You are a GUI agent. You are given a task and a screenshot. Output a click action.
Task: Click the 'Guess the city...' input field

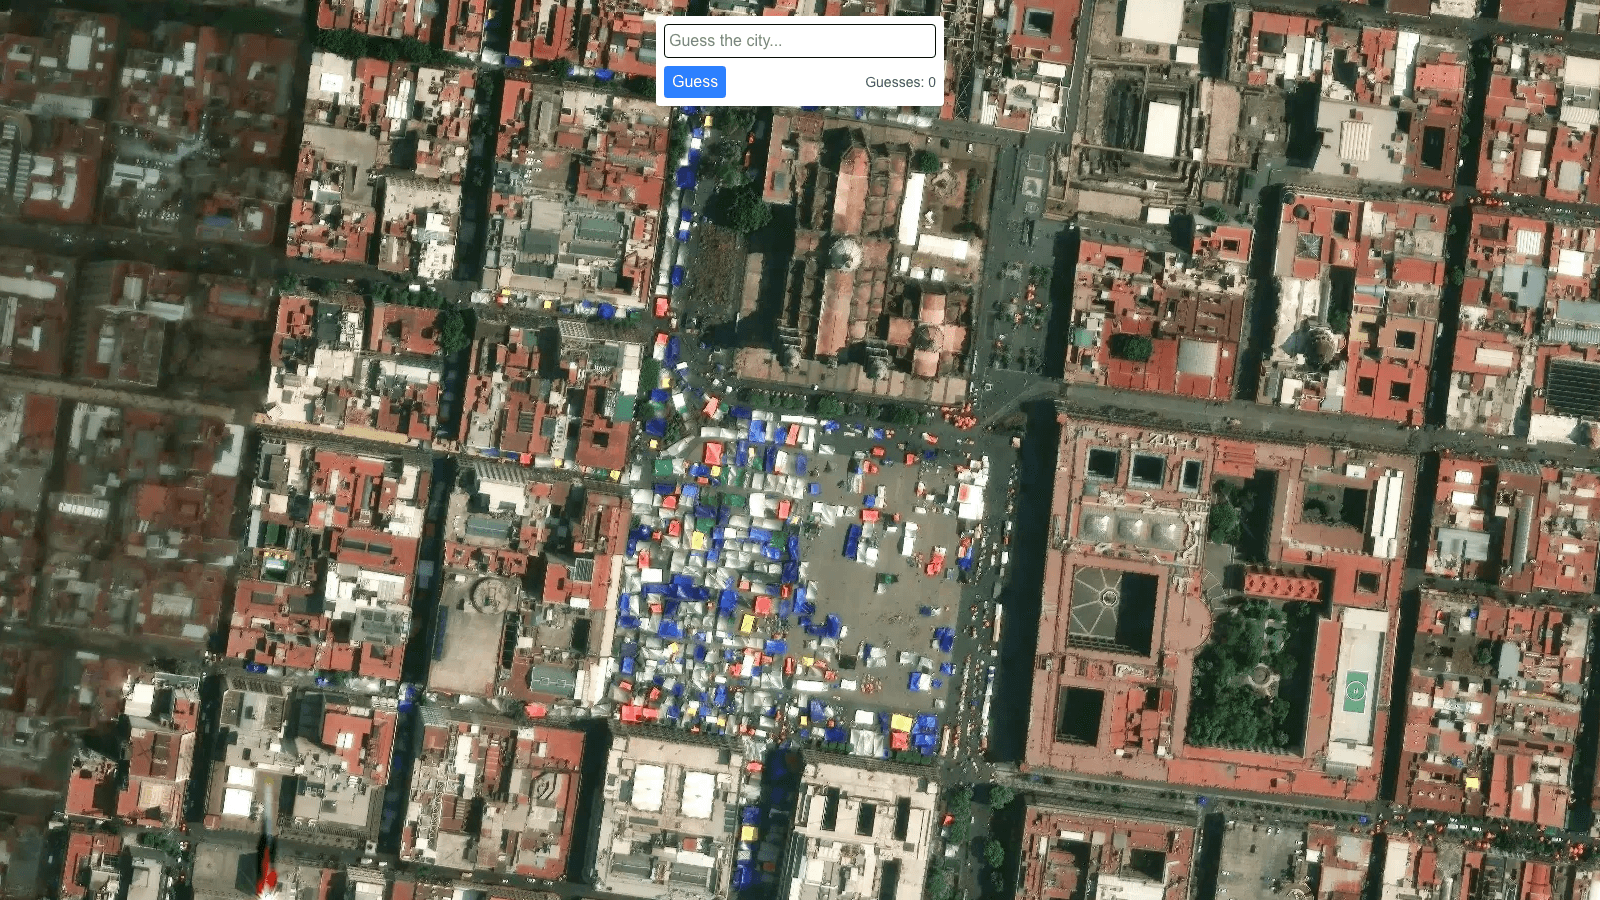(x=800, y=41)
